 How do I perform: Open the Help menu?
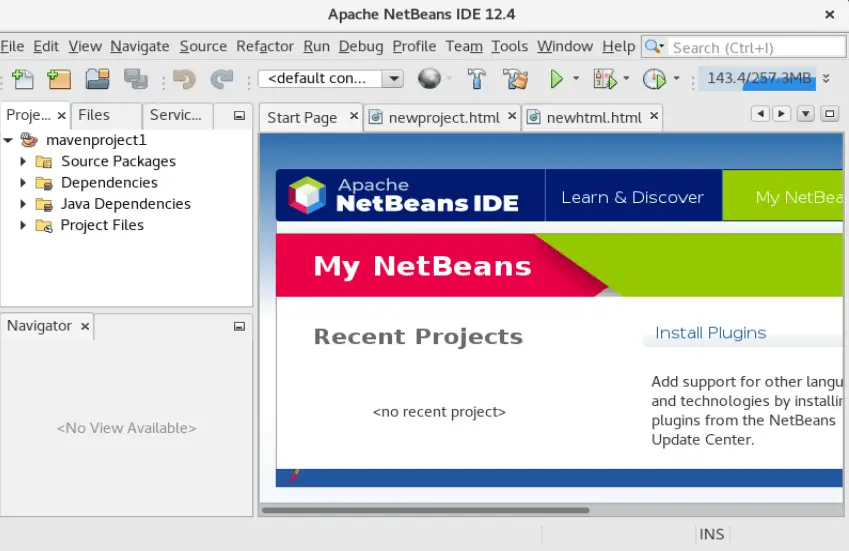[x=618, y=47]
